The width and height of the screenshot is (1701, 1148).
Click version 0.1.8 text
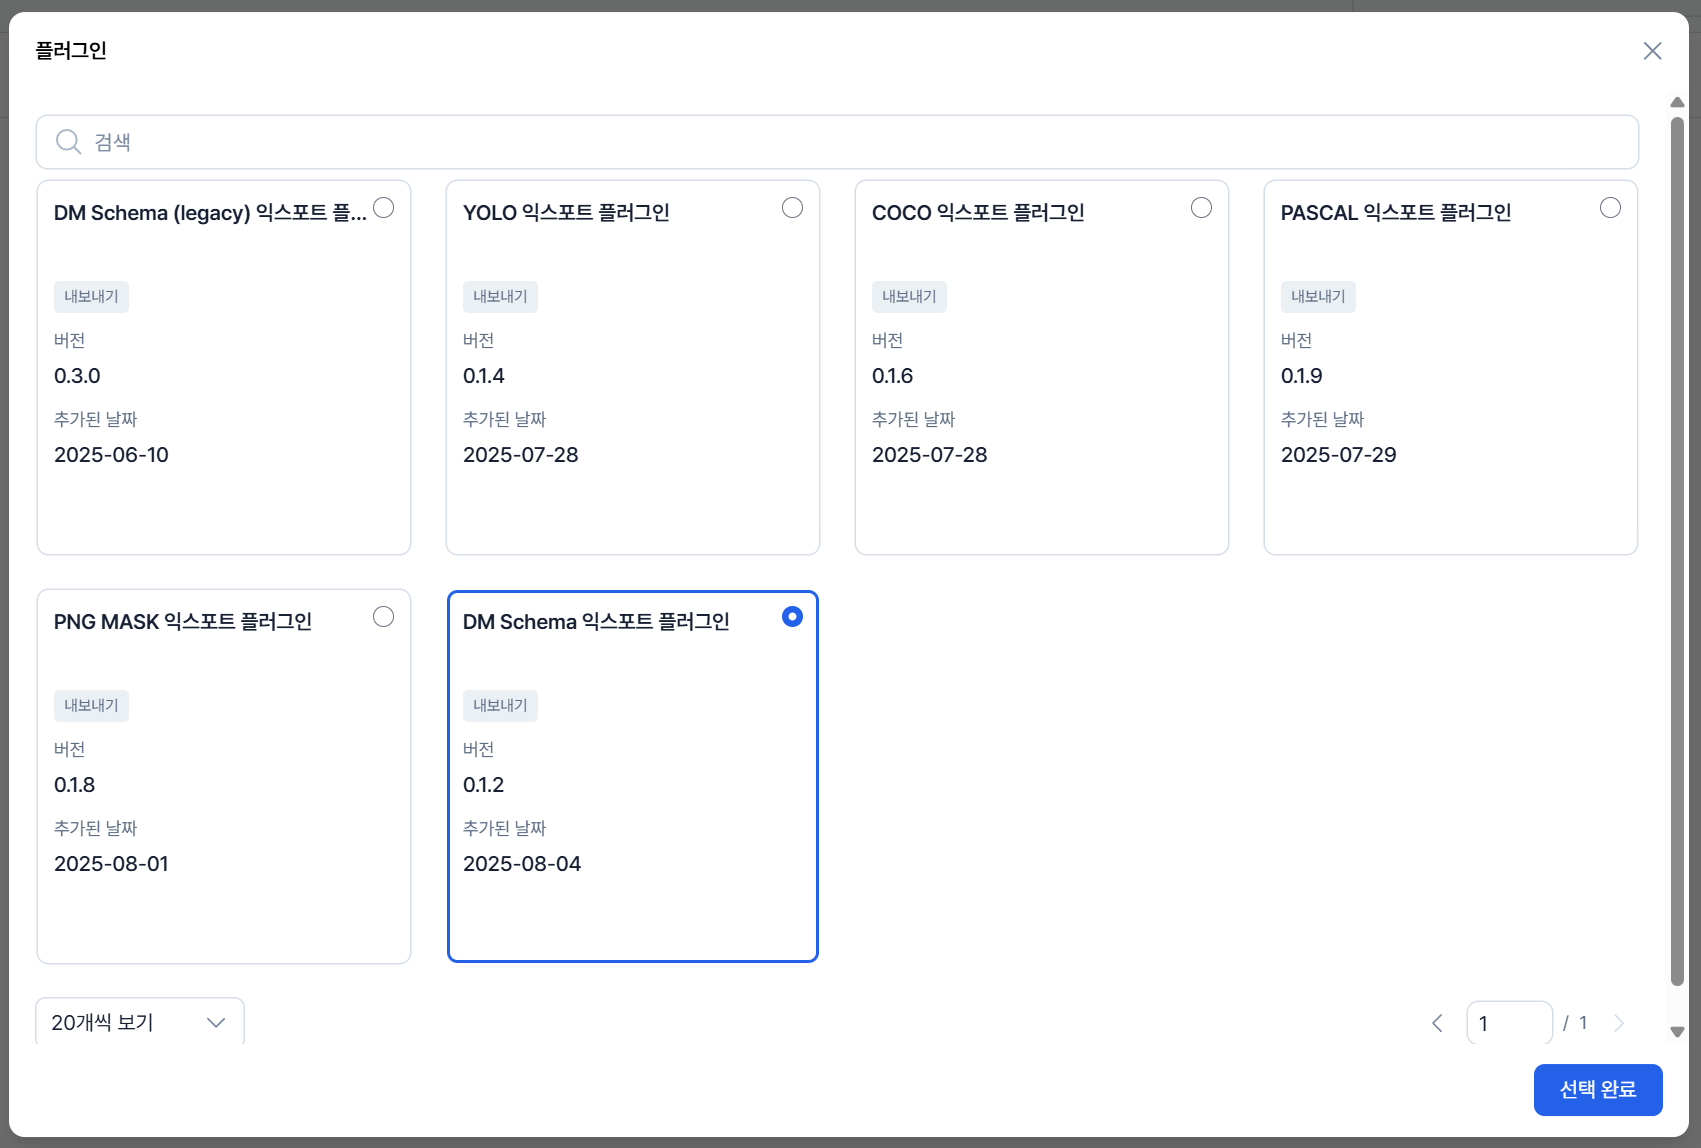pyautogui.click(x=75, y=785)
